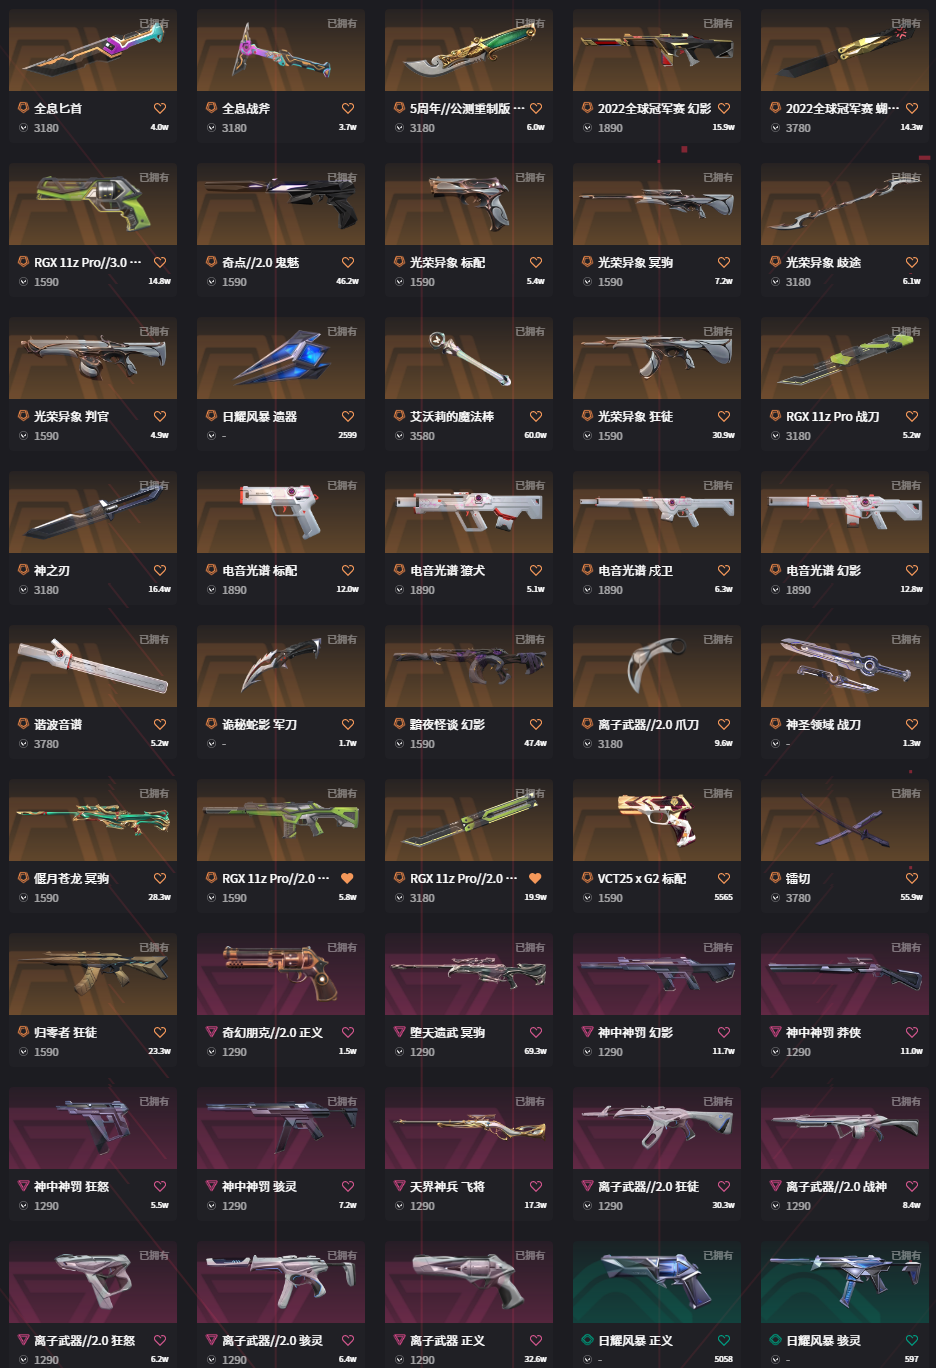
Task: Click the currency icon next to 艾沃莉的魔法棒's 3580 price
Action: point(400,436)
